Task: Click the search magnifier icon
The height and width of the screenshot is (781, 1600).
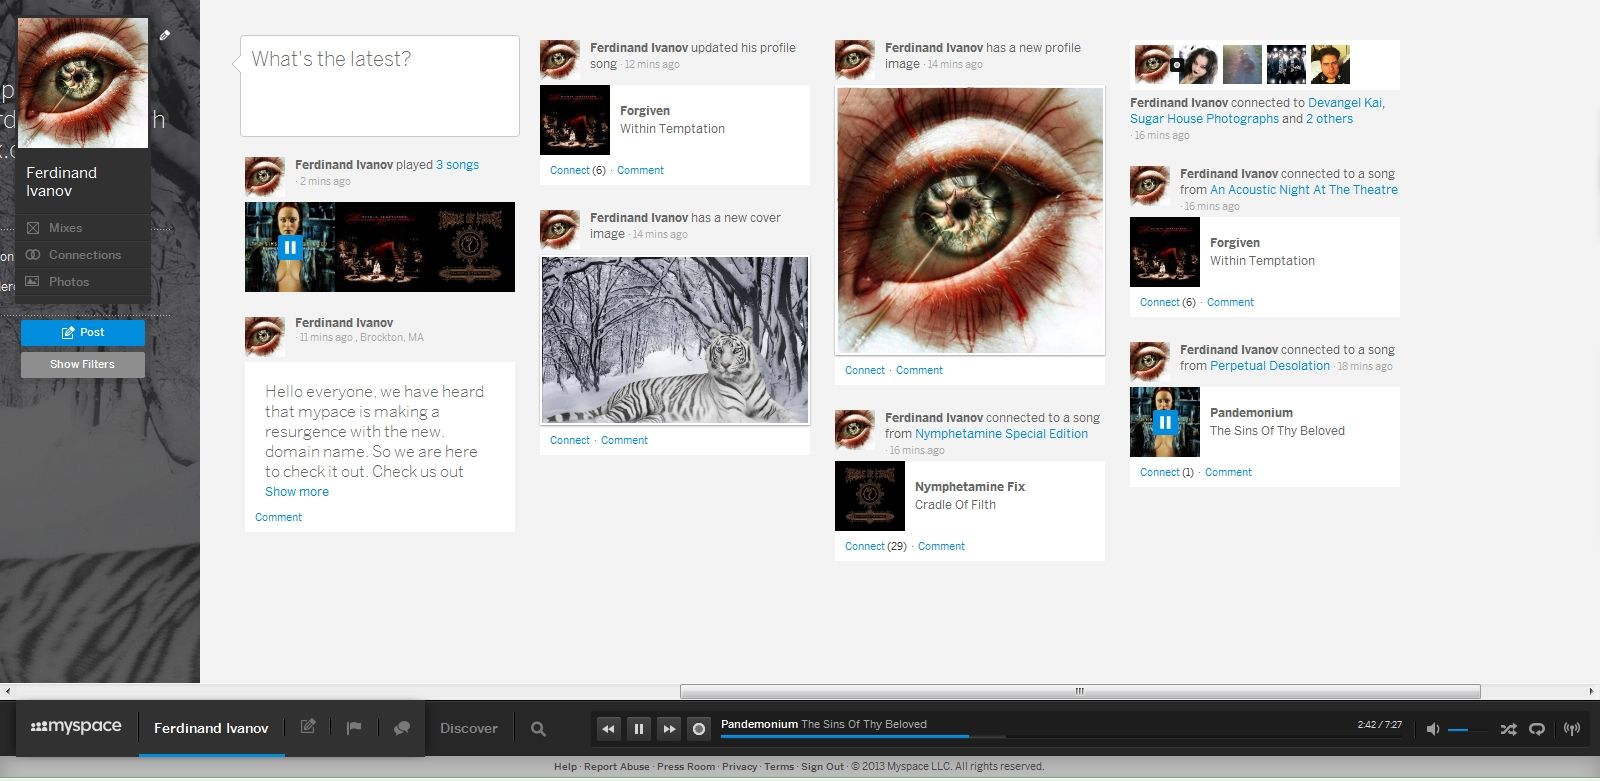Action: [538, 729]
